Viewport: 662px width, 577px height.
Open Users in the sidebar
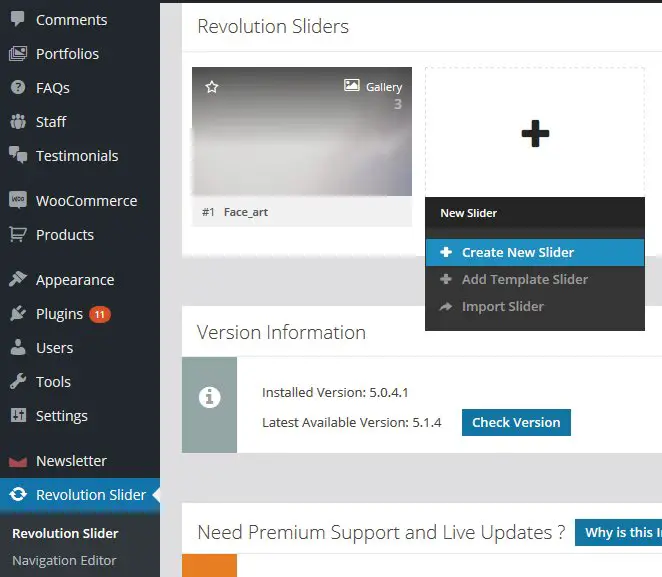click(x=54, y=348)
